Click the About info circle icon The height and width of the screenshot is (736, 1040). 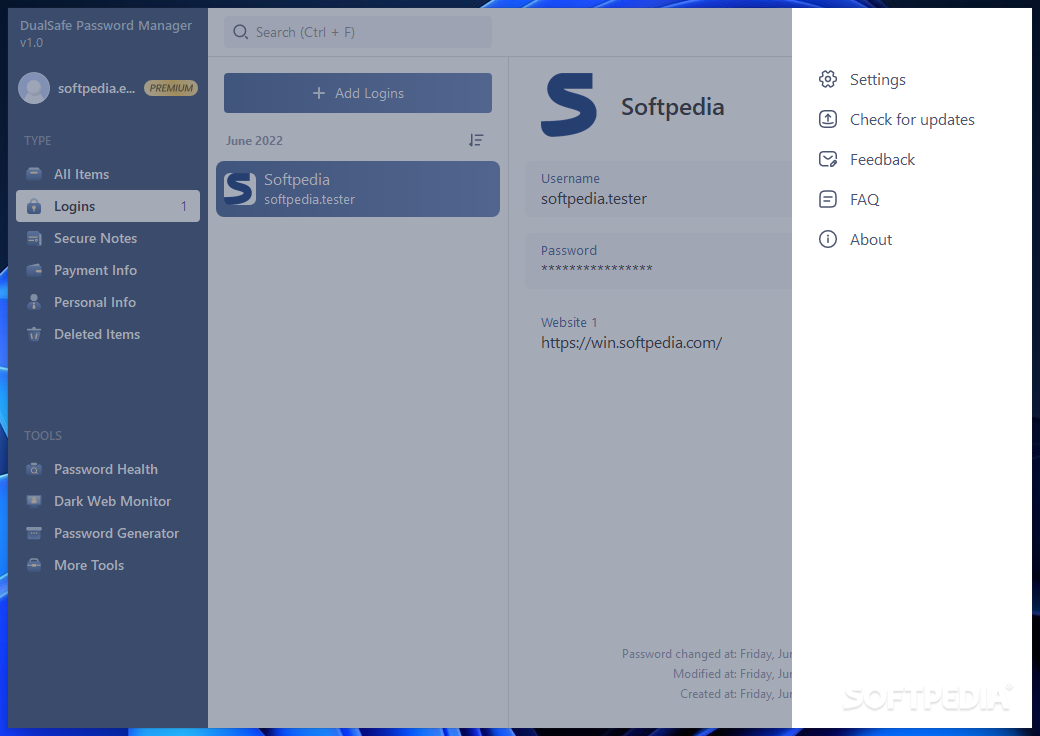tap(828, 239)
